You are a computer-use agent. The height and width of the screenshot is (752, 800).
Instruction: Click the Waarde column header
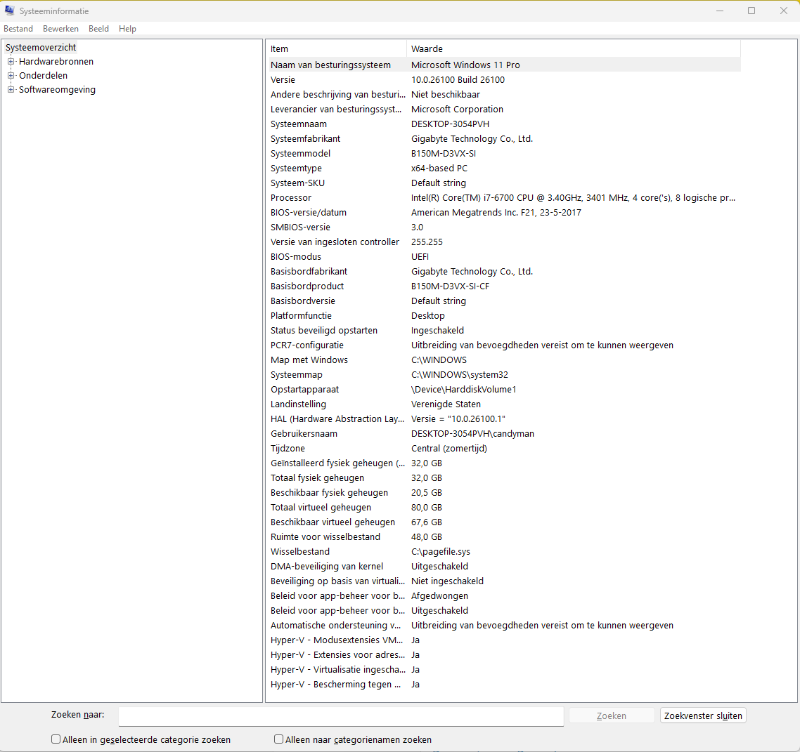point(573,49)
